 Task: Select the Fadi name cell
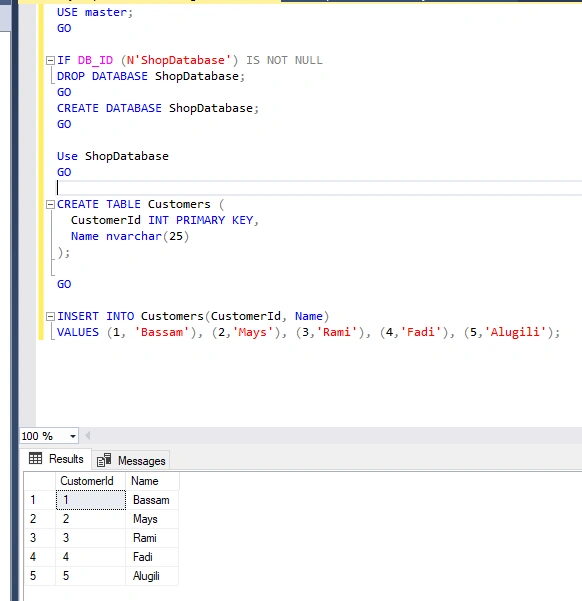pyautogui.click(x=152, y=557)
